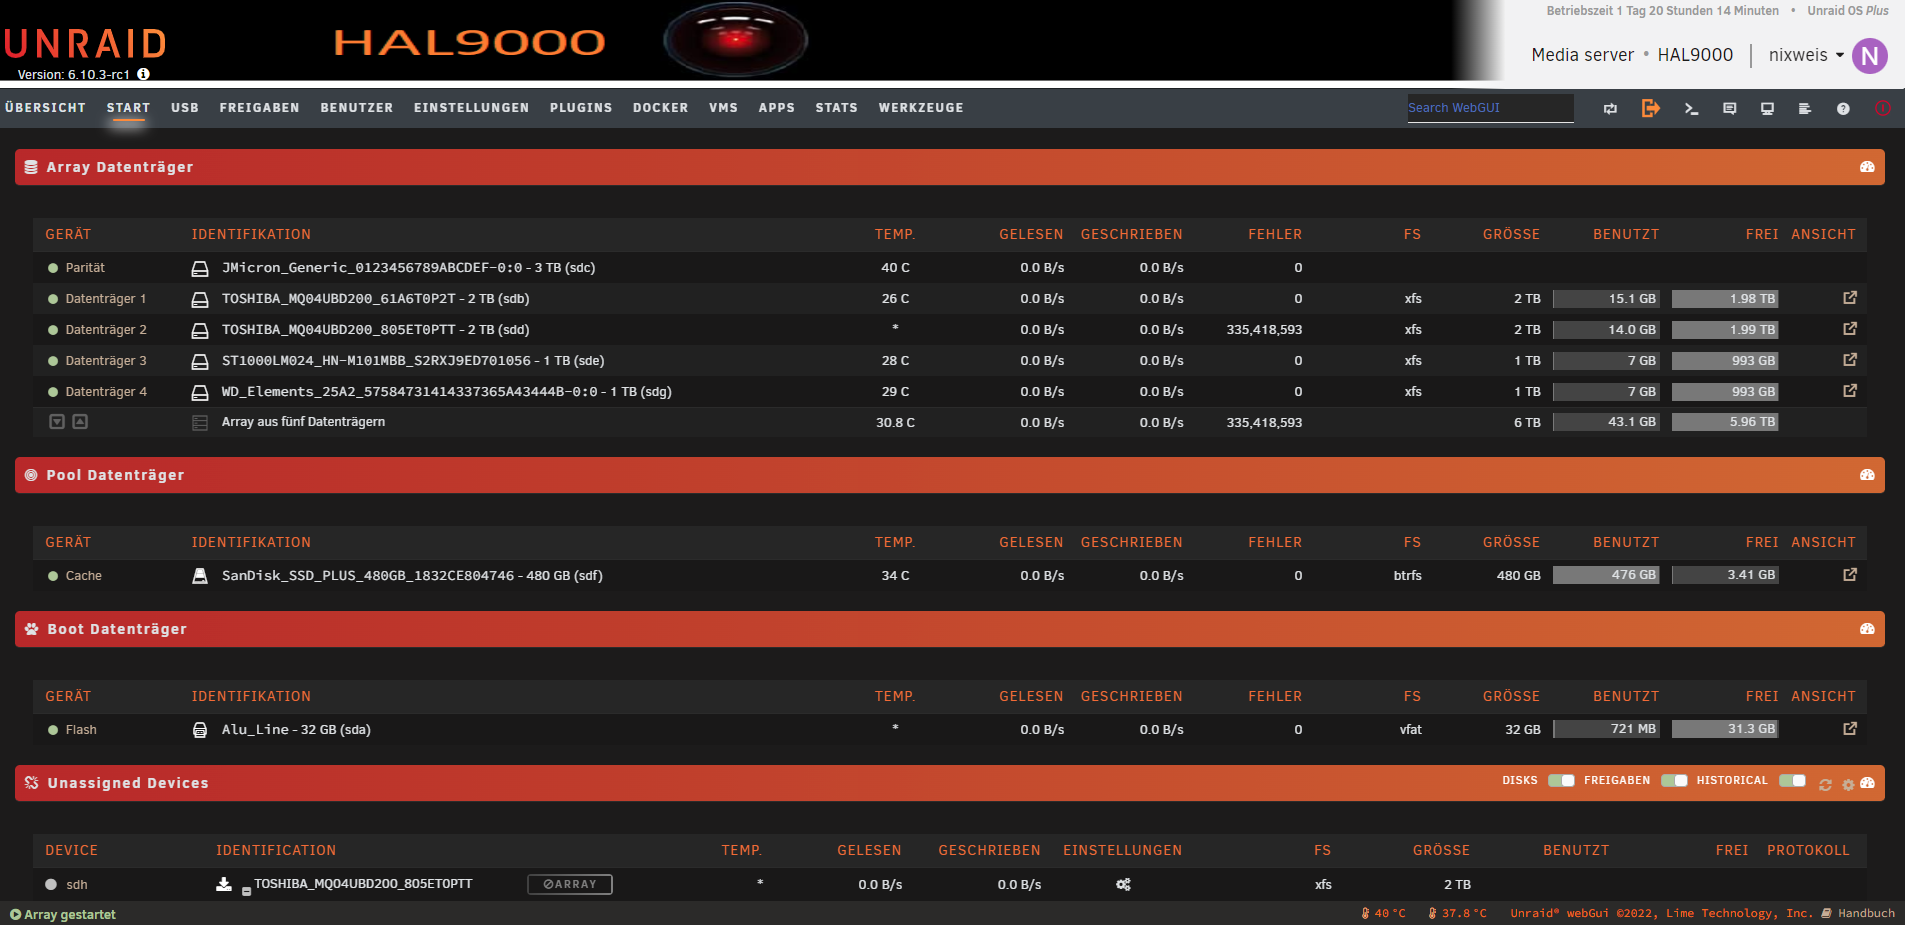Click the orange logout icon
Image resolution: width=1905 pixels, height=925 pixels.
click(x=1651, y=108)
